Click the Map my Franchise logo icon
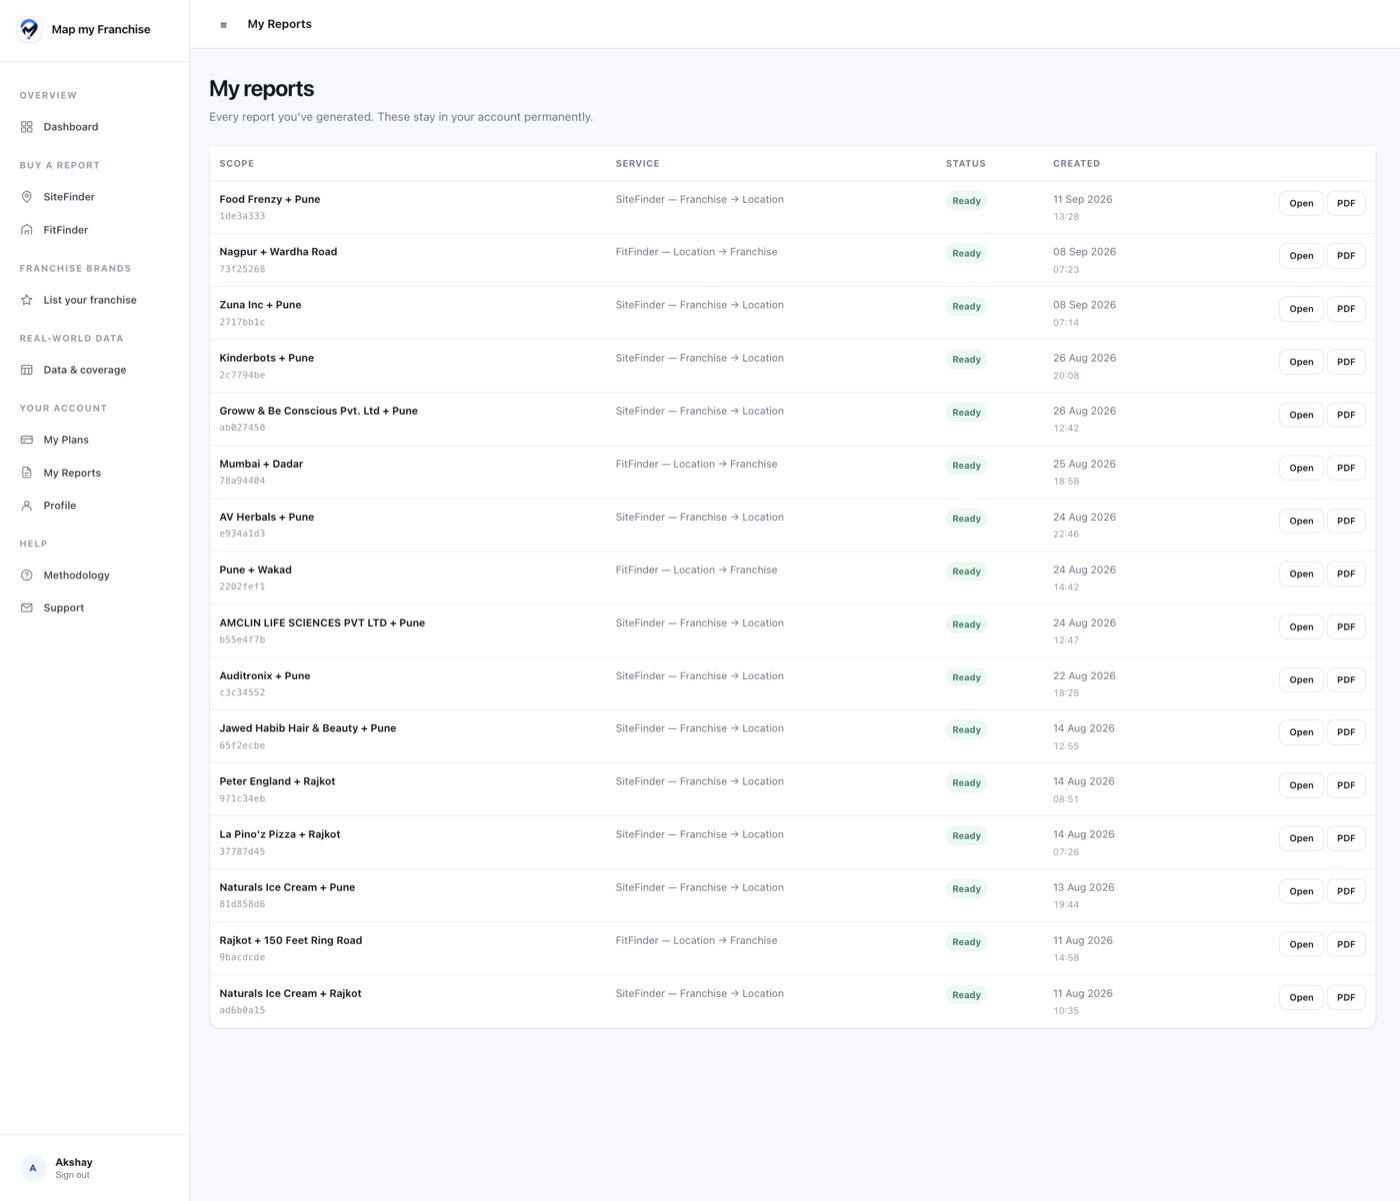This screenshot has height=1201, width=1400. click(x=29, y=29)
